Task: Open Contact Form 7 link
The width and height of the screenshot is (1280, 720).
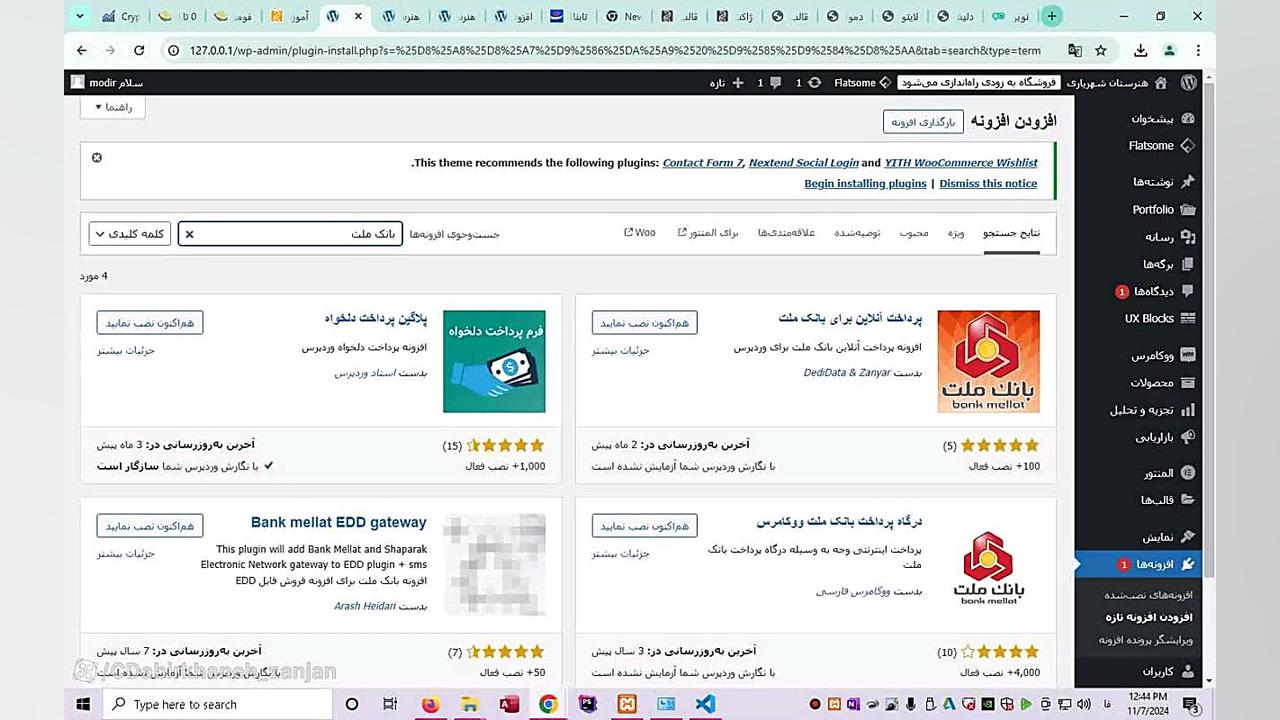Action: 702,163
